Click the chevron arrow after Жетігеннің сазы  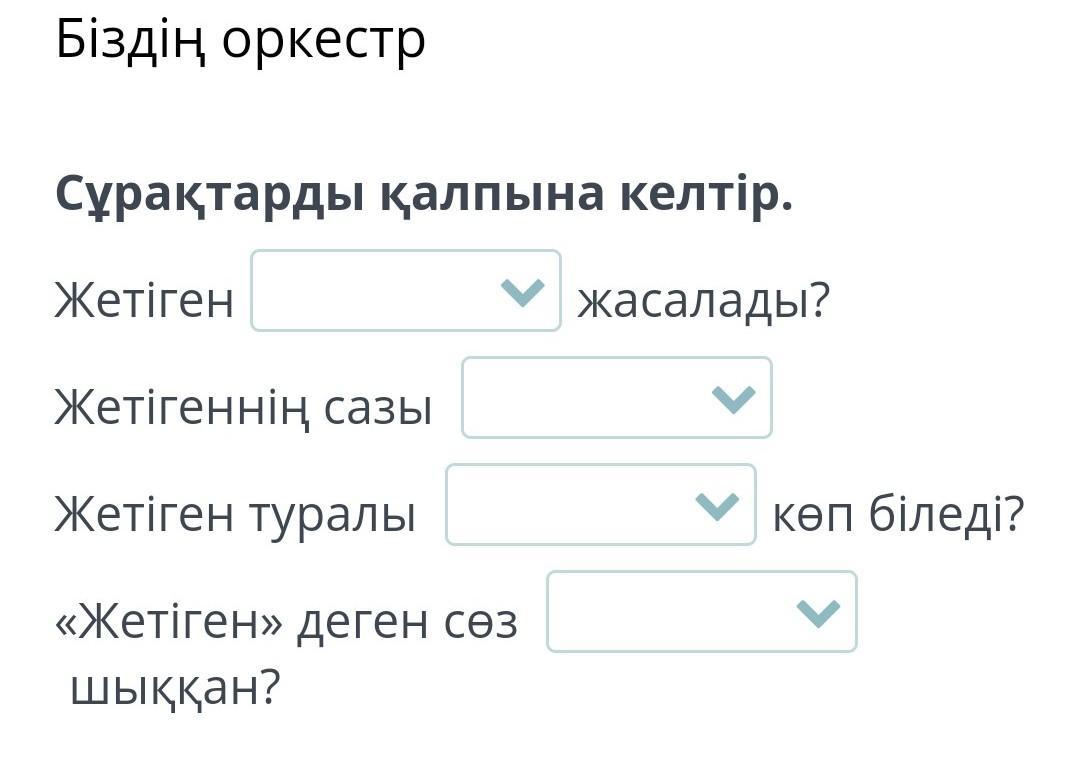click(x=733, y=399)
